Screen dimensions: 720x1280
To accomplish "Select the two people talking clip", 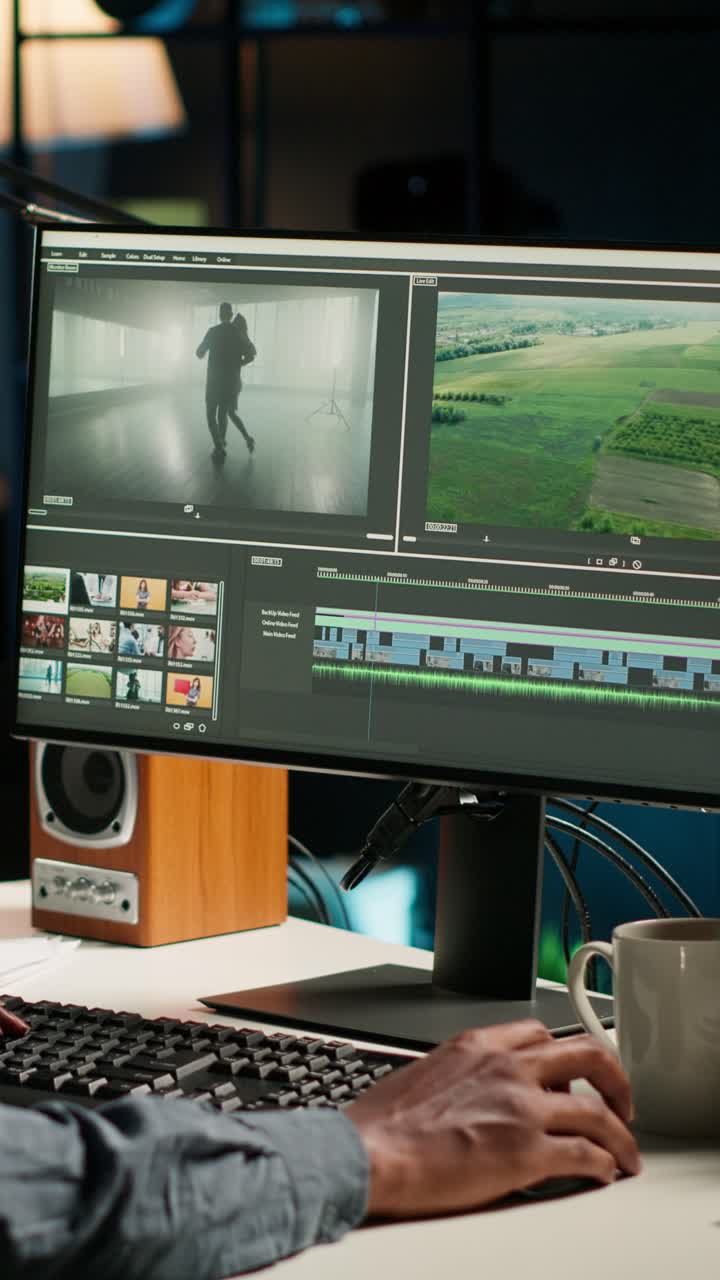I will click(x=141, y=639).
